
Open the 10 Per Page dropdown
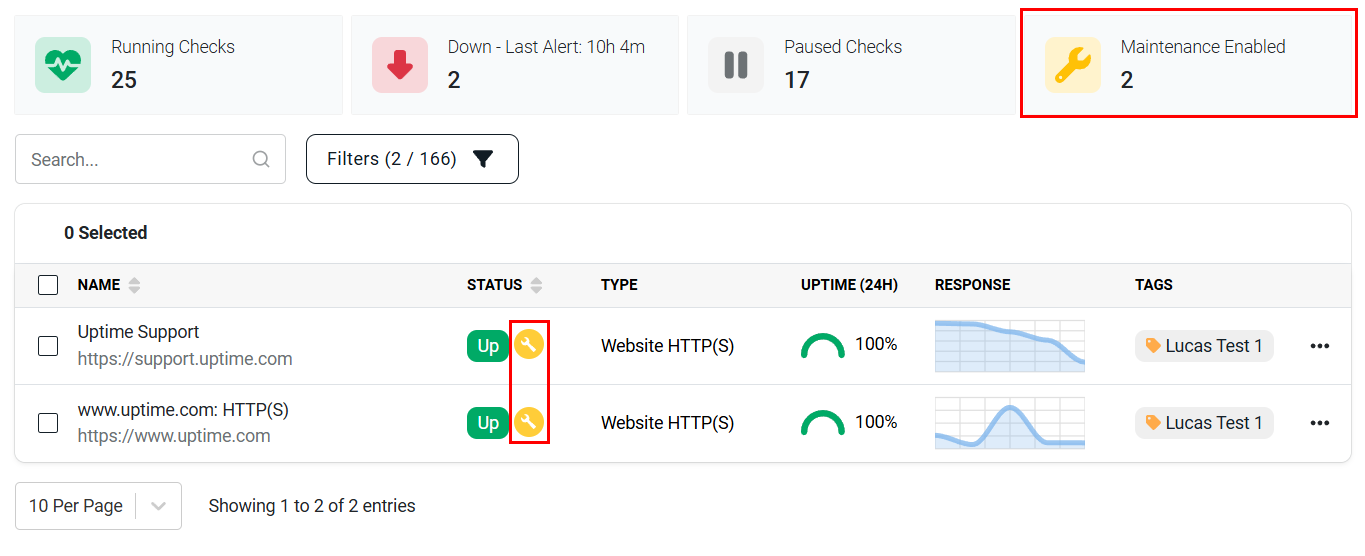(98, 506)
